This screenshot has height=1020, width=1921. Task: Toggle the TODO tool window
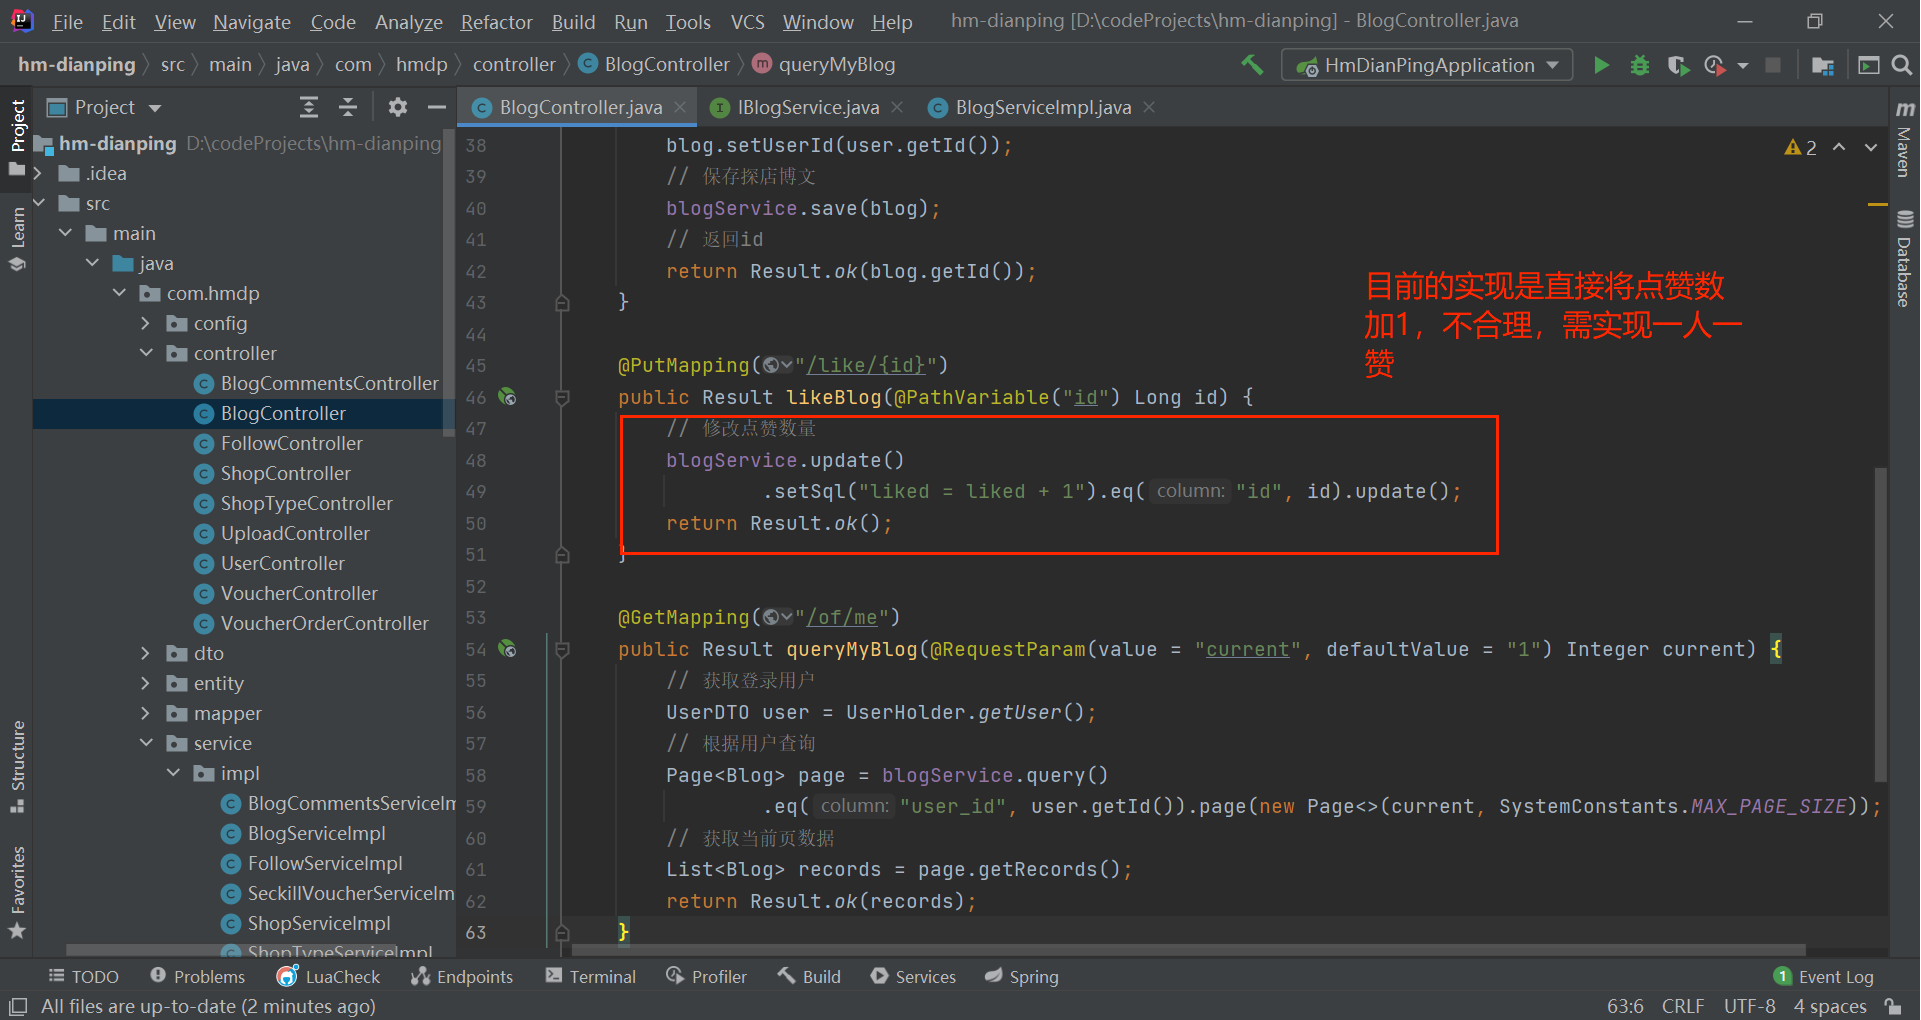click(84, 977)
